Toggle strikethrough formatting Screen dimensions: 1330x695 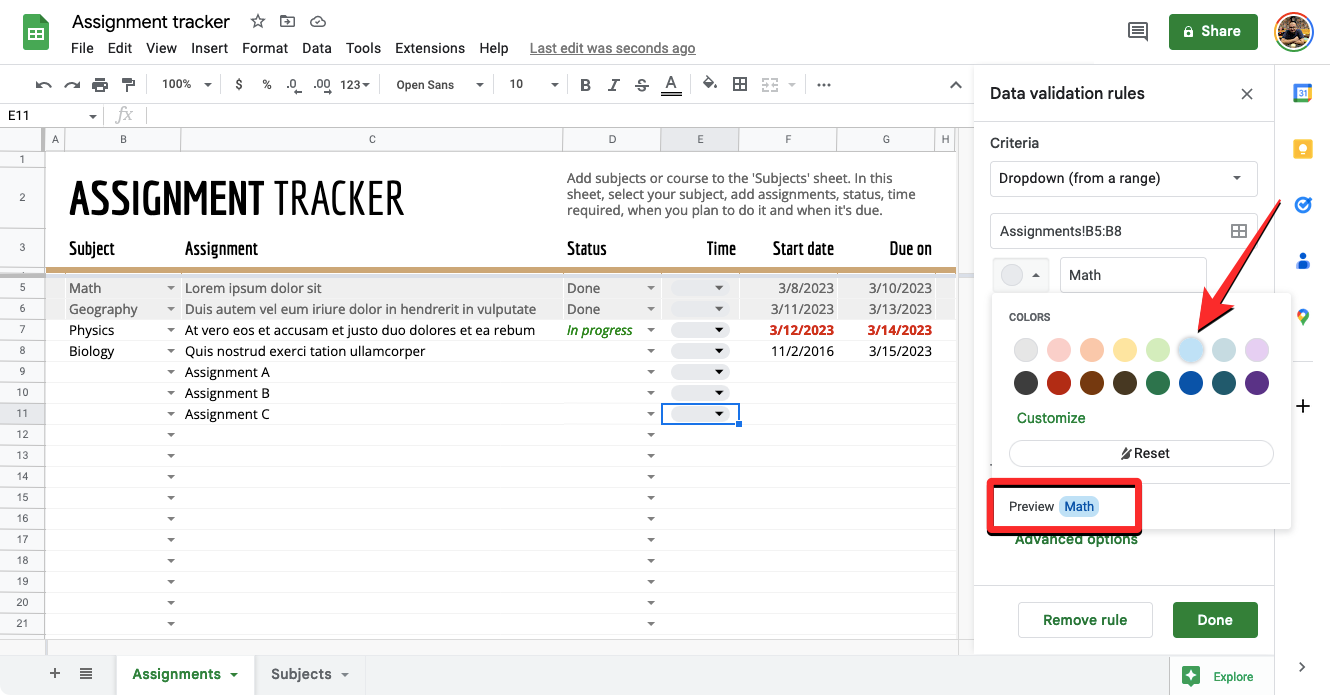point(642,85)
